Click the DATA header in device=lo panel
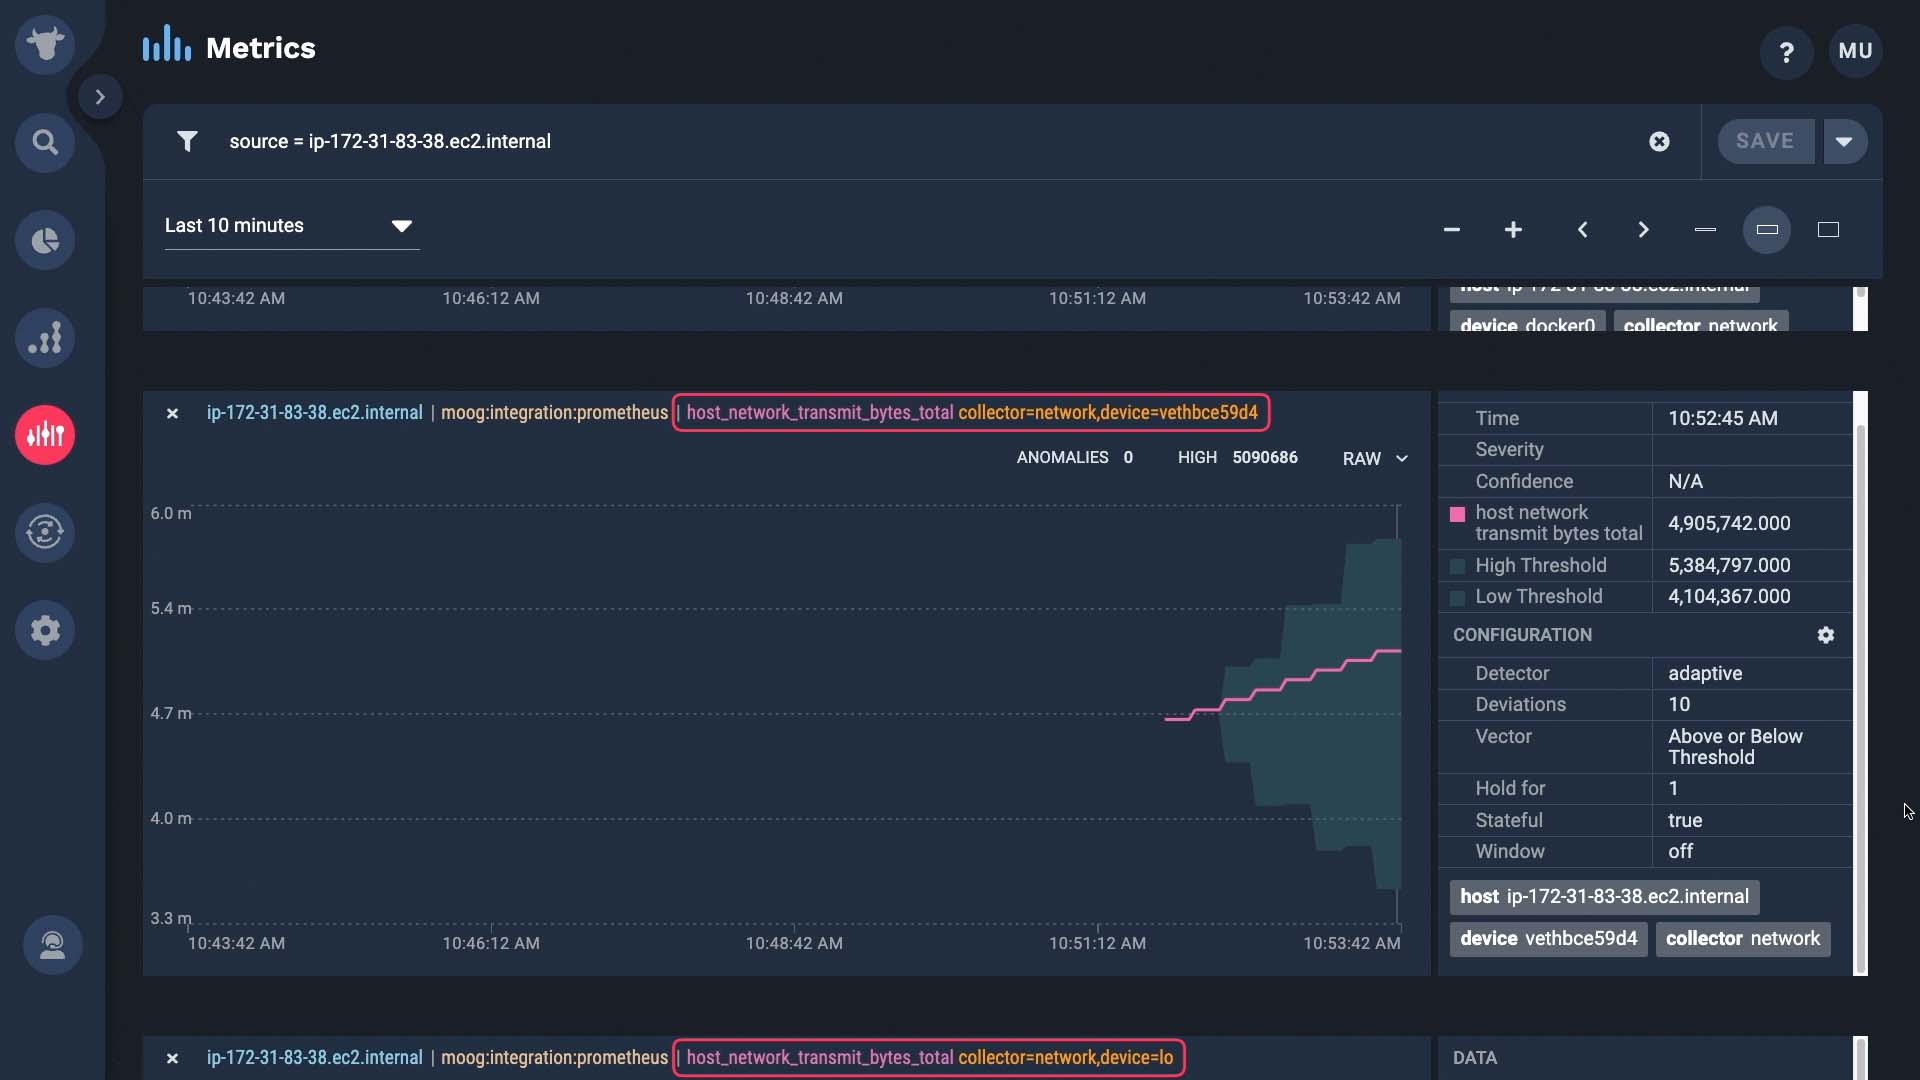Screen dimensions: 1920x1080 [x=1474, y=1058]
